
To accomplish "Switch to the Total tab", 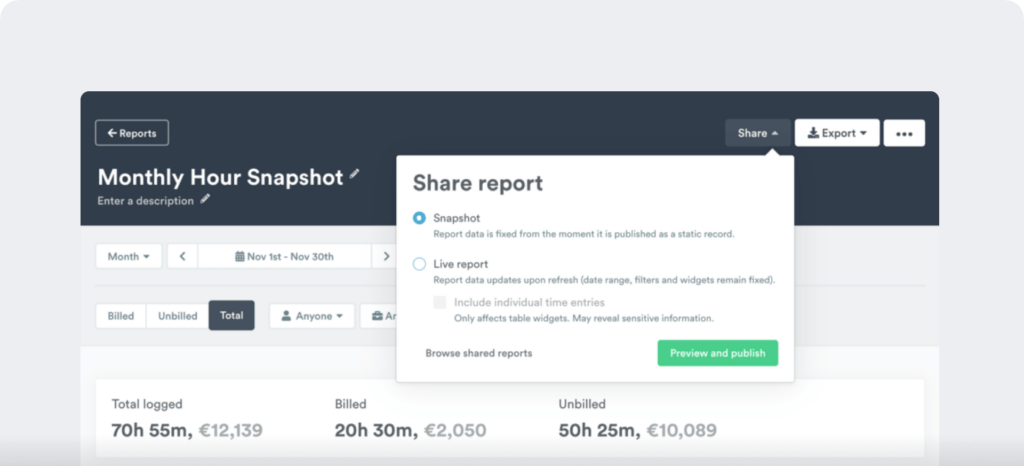I will tap(232, 315).
